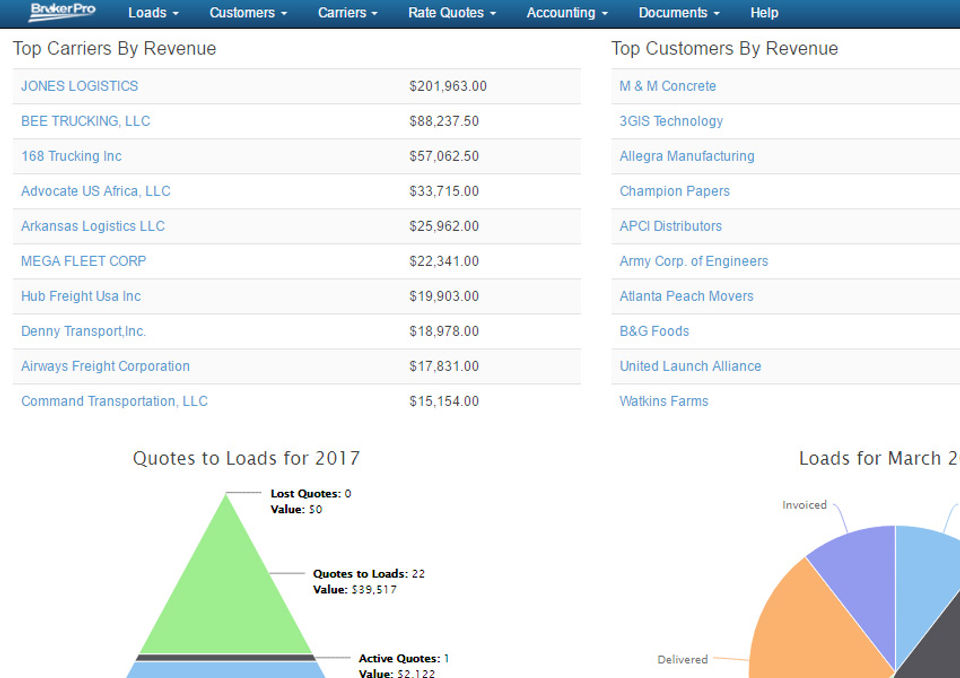Click the $88,237.50 revenue value
This screenshot has width=960, height=678.
444,121
